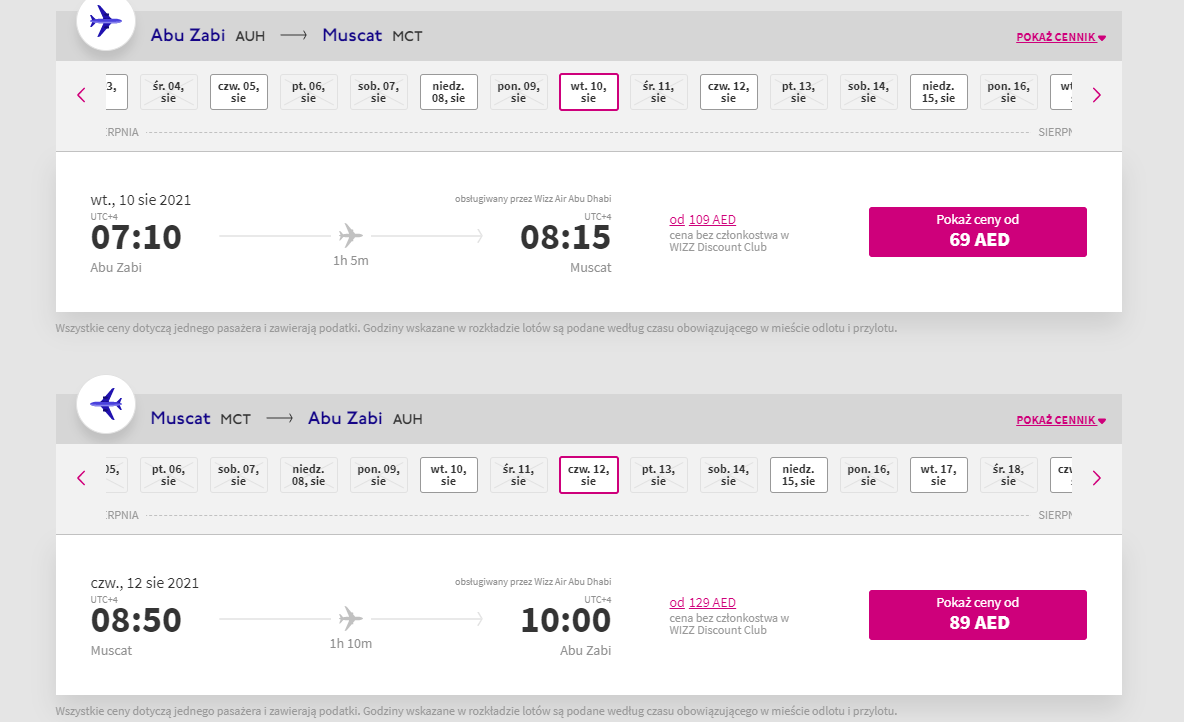
Task: Select return date czw. 12, sie
Action: tap(589, 475)
